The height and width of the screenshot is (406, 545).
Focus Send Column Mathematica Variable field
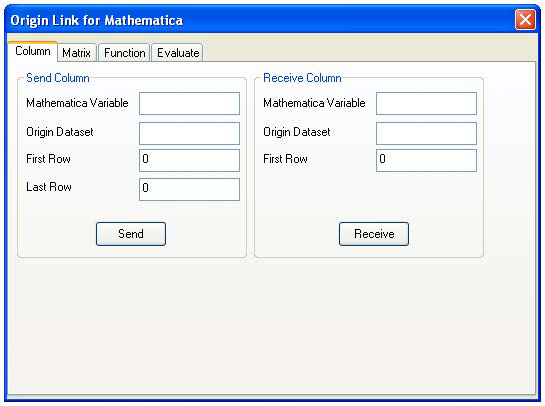[189, 103]
